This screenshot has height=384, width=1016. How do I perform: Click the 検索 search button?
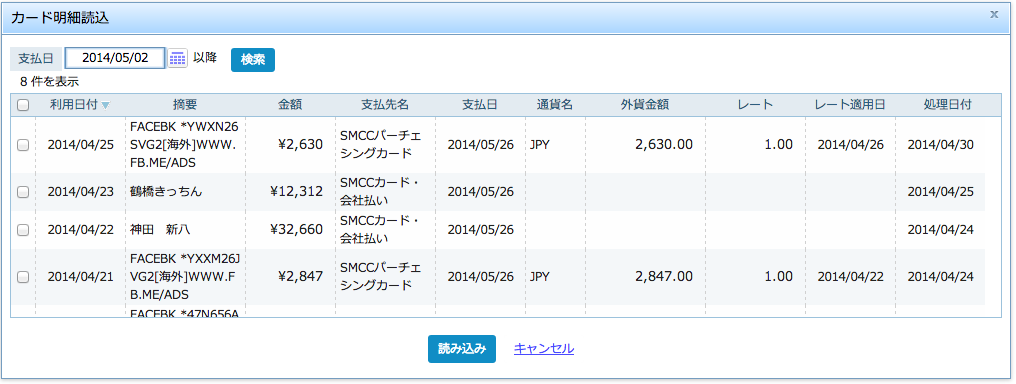click(253, 60)
